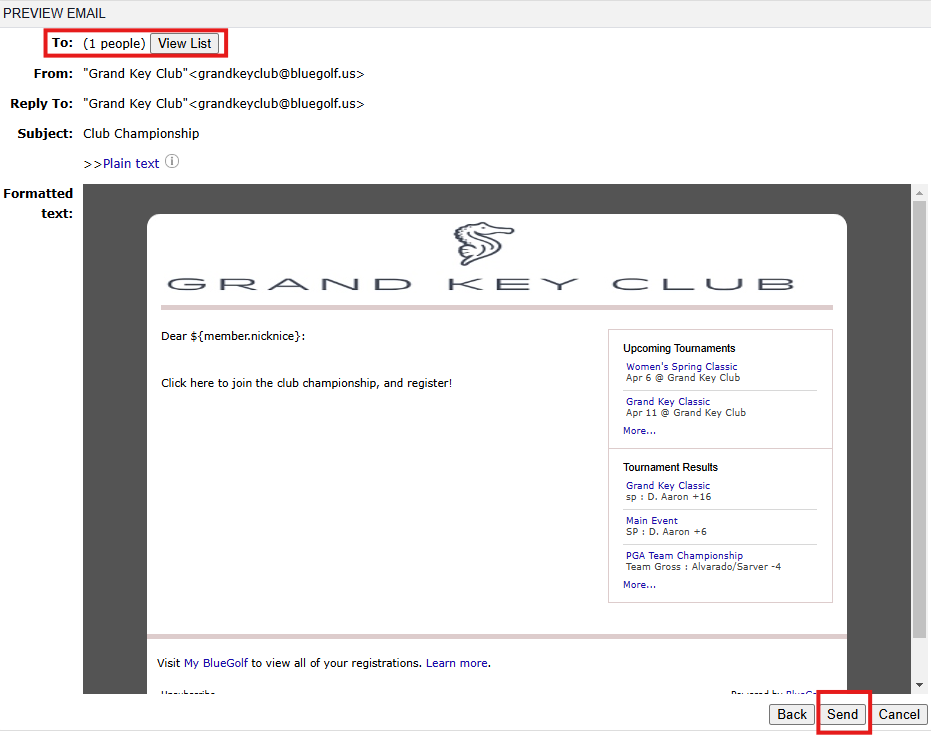Image resolution: width=931 pixels, height=735 pixels.
Task: Open PGA Team Championship result link
Action: click(684, 555)
